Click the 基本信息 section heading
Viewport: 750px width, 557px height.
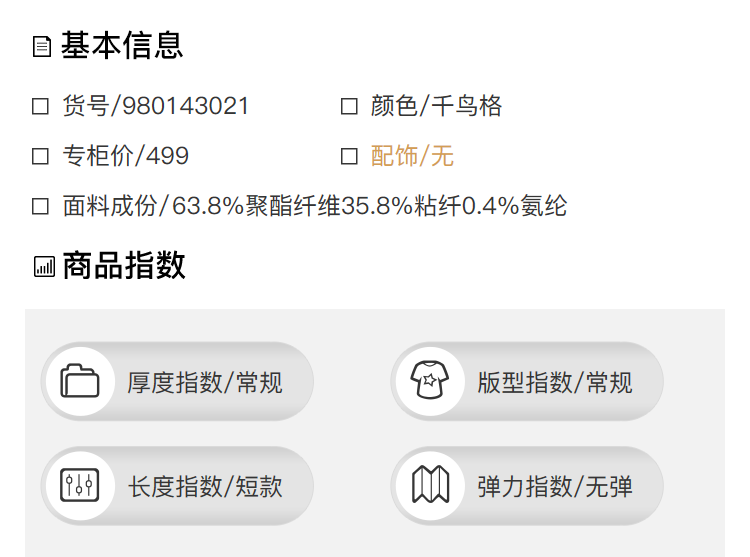click(x=122, y=46)
